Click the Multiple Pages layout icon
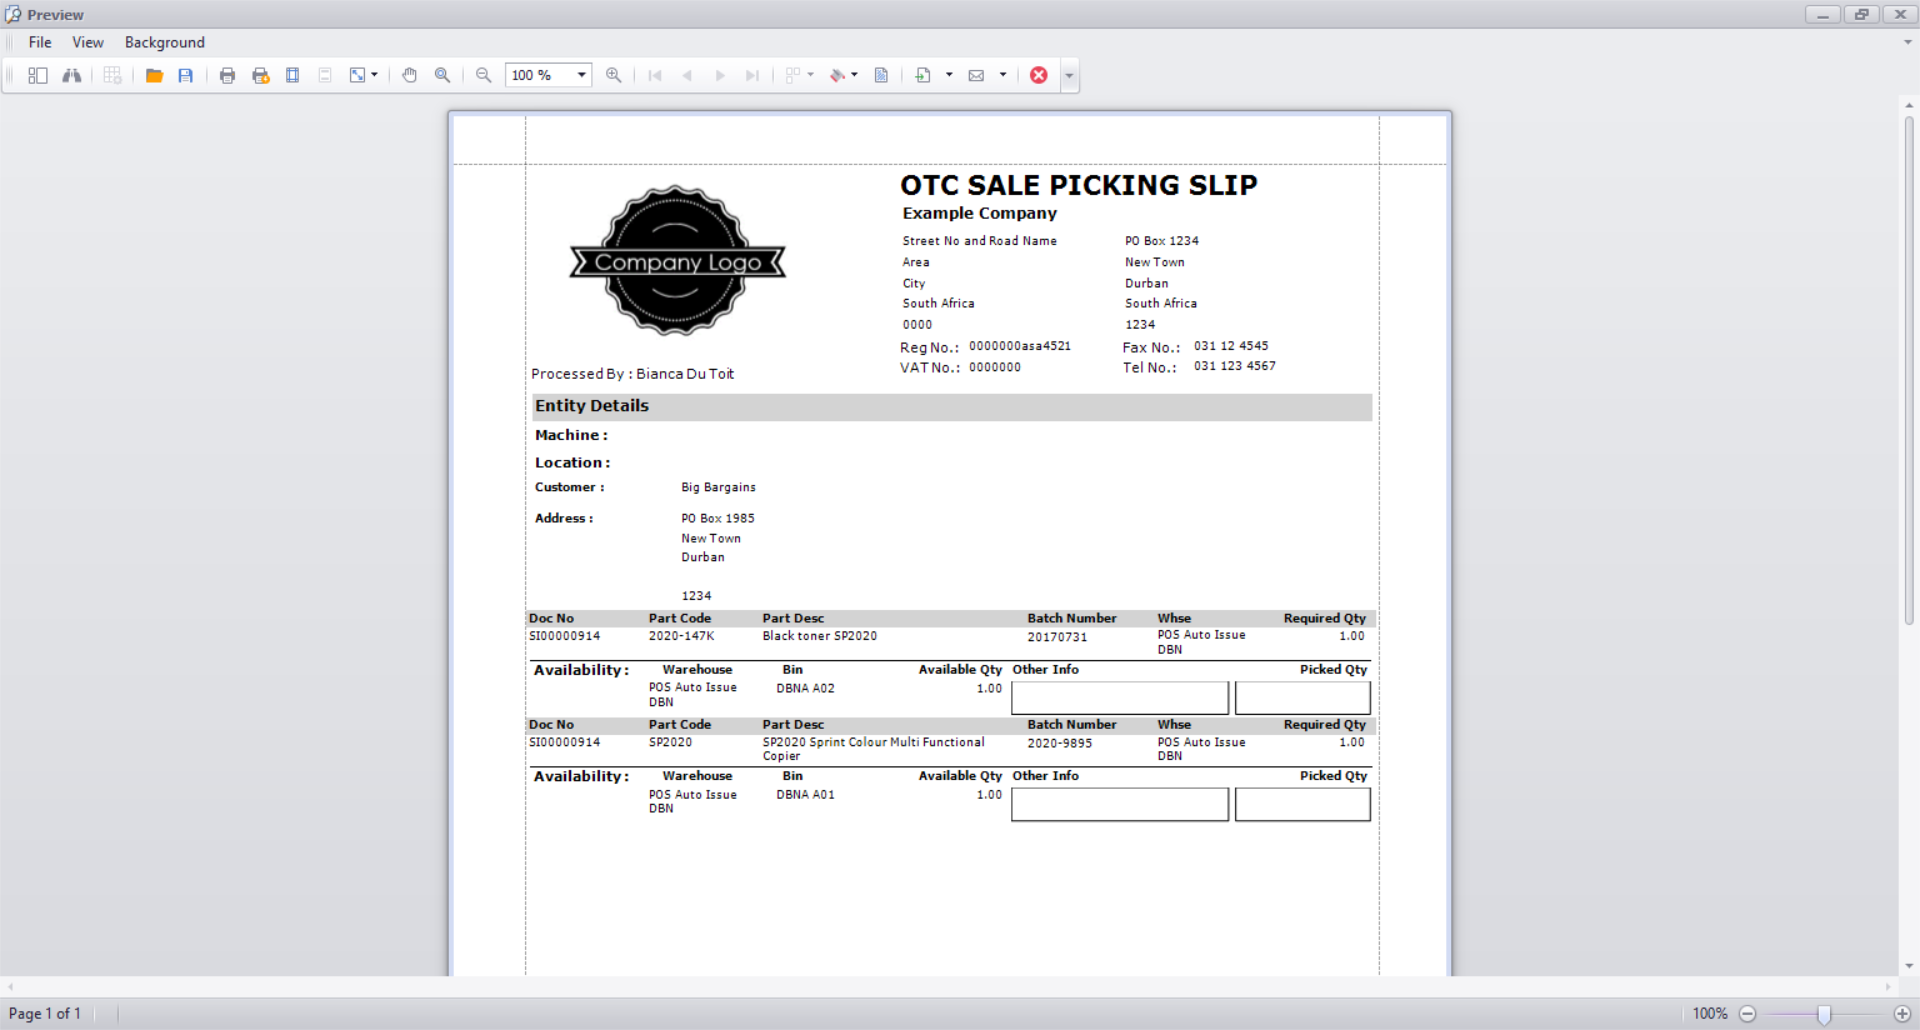Screen dimensions: 1920x1030 [793, 75]
